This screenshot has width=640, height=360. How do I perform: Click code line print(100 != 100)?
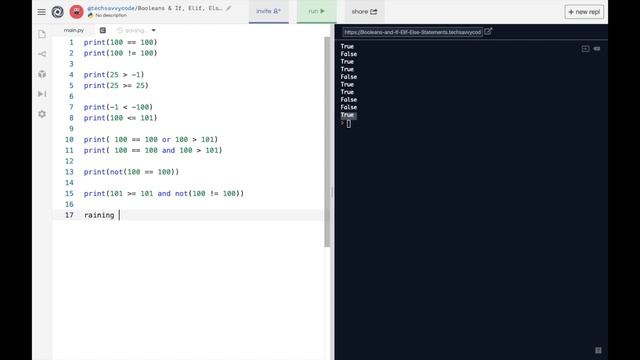pyautogui.click(x=120, y=53)
